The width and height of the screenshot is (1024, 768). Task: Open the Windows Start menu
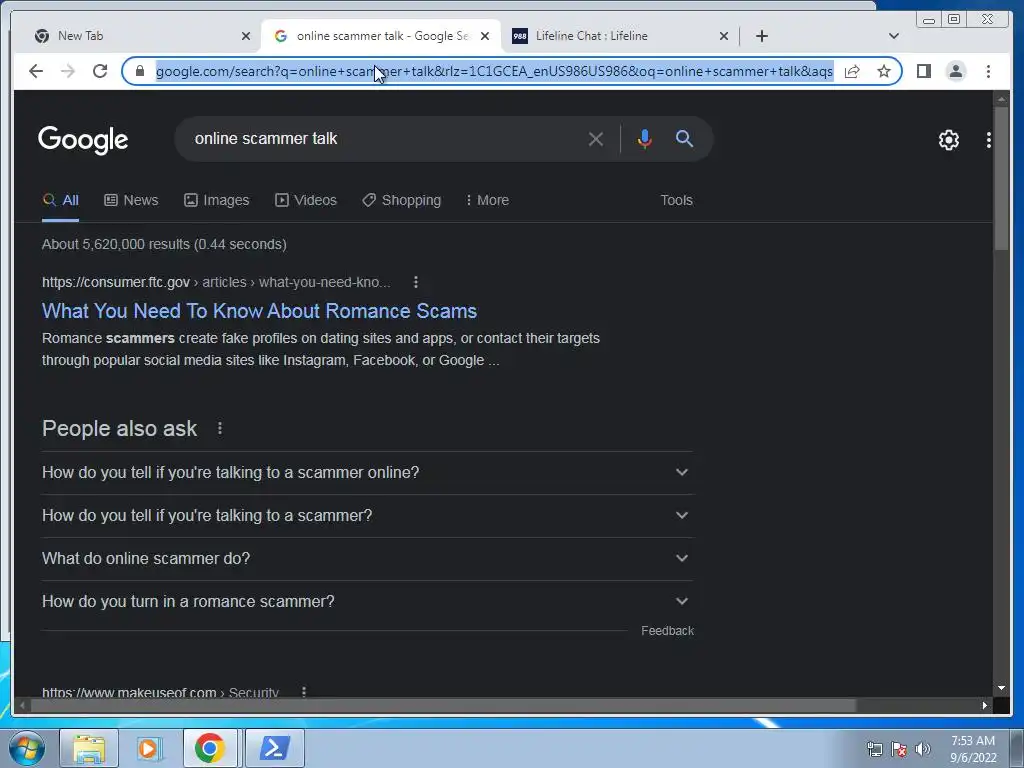(x=27, y=748)
